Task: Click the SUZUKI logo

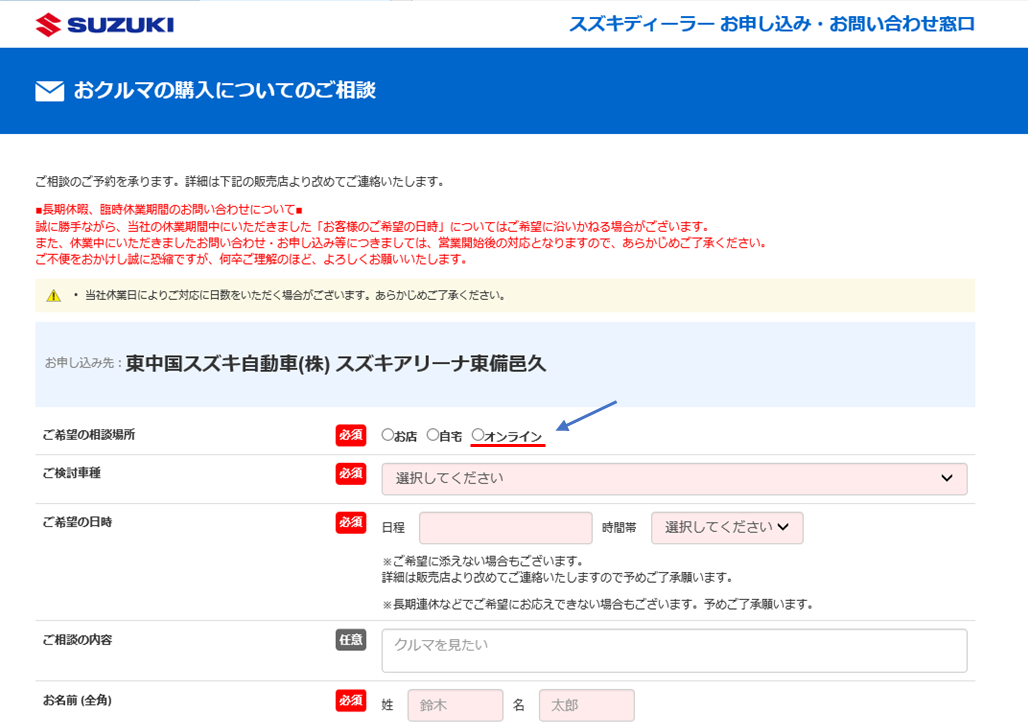Action: pos(105,25)
